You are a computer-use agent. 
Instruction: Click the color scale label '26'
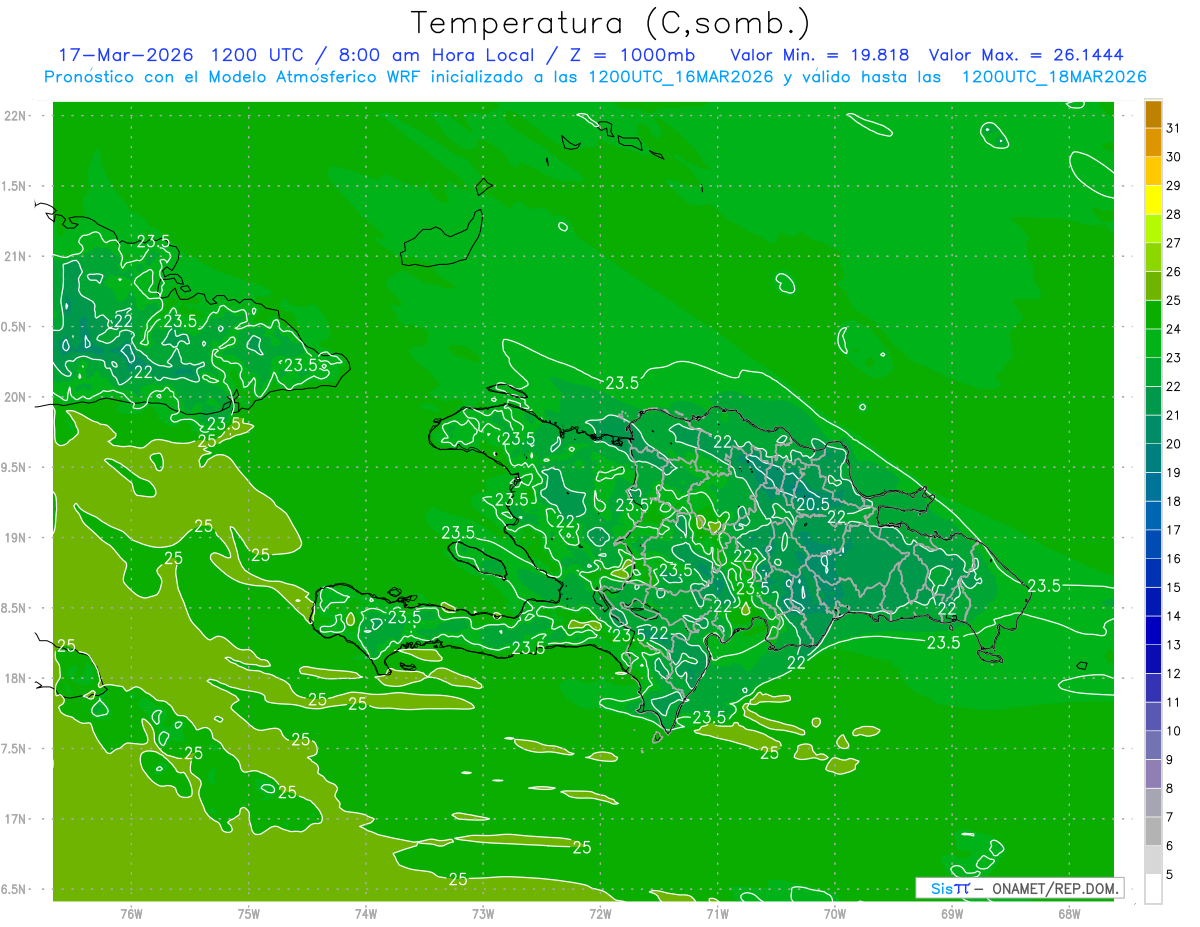pos(1174,271)
